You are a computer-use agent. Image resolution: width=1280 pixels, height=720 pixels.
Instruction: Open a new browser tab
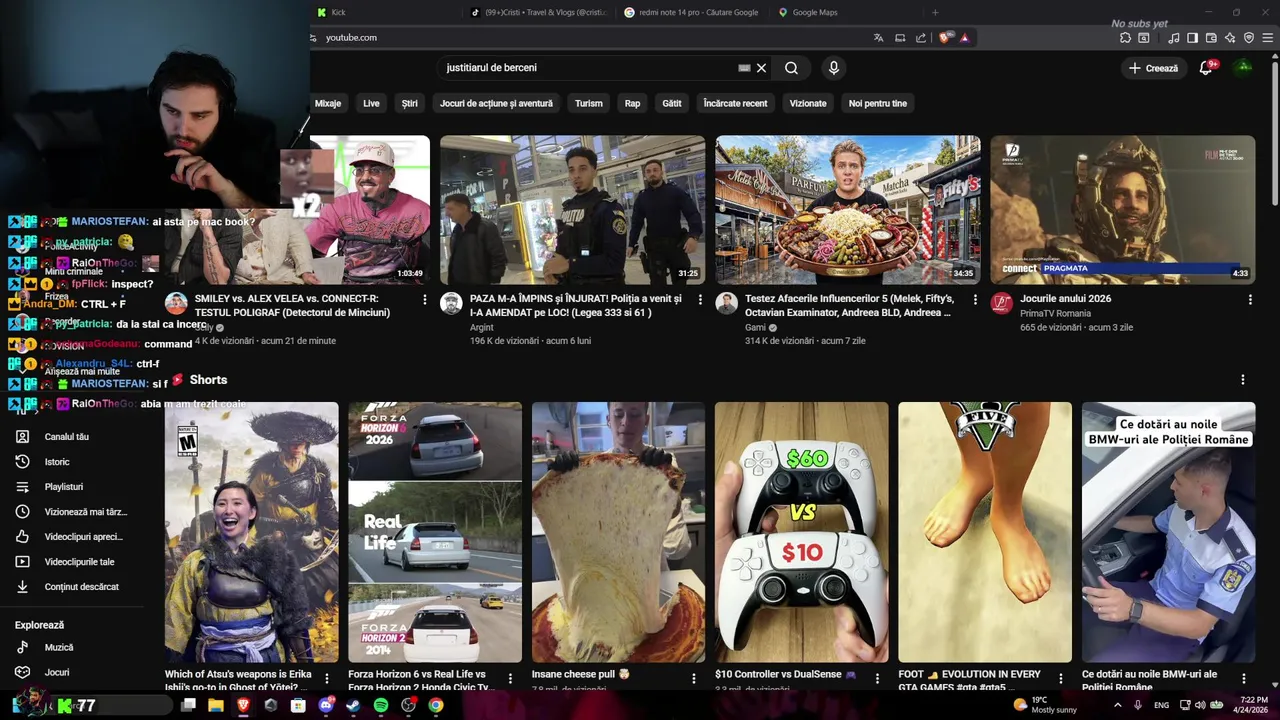[935, 12]
